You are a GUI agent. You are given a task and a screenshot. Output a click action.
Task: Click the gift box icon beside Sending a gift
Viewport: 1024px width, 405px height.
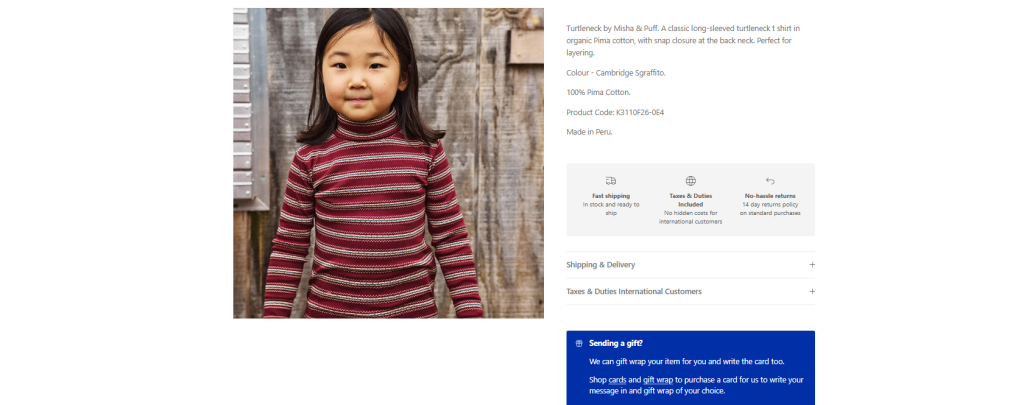point(579,344)
